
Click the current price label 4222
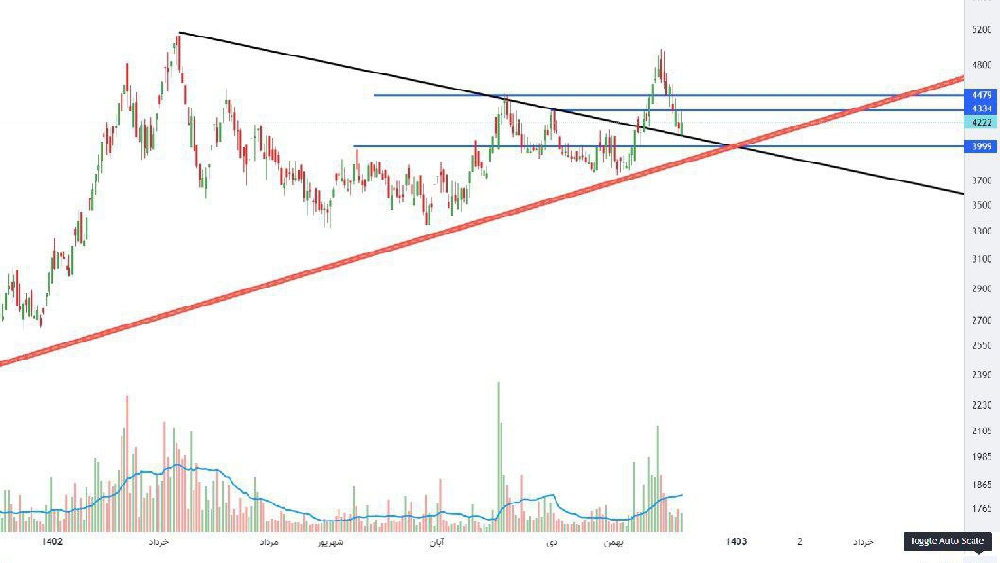point(981,122)
